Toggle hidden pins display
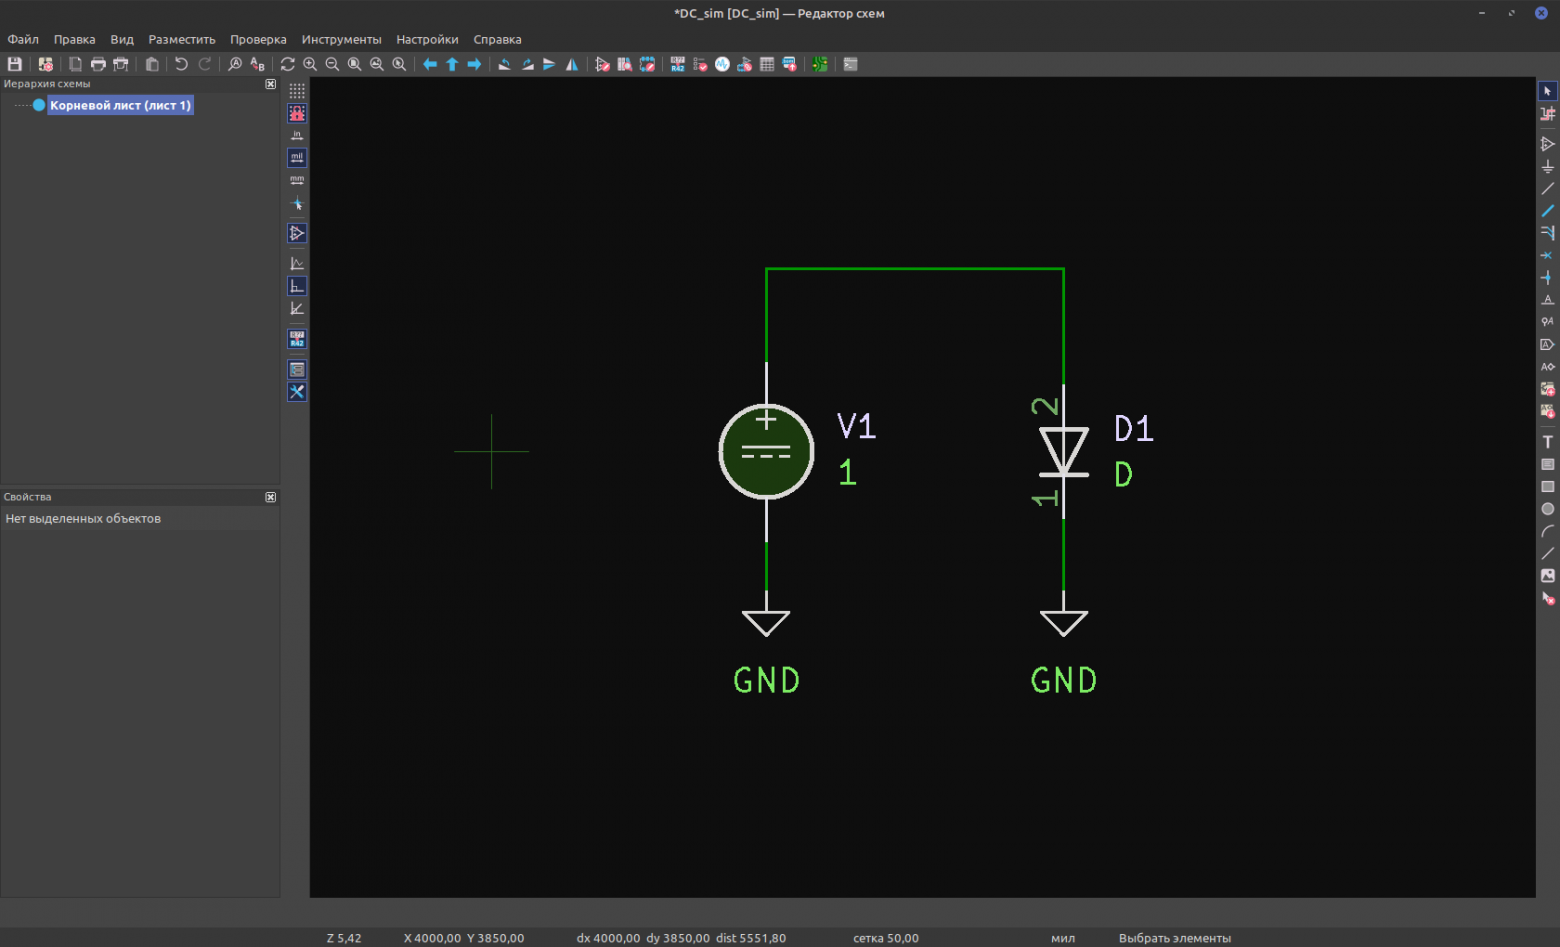The image size is (1560, 947). (x=297, y=233)
